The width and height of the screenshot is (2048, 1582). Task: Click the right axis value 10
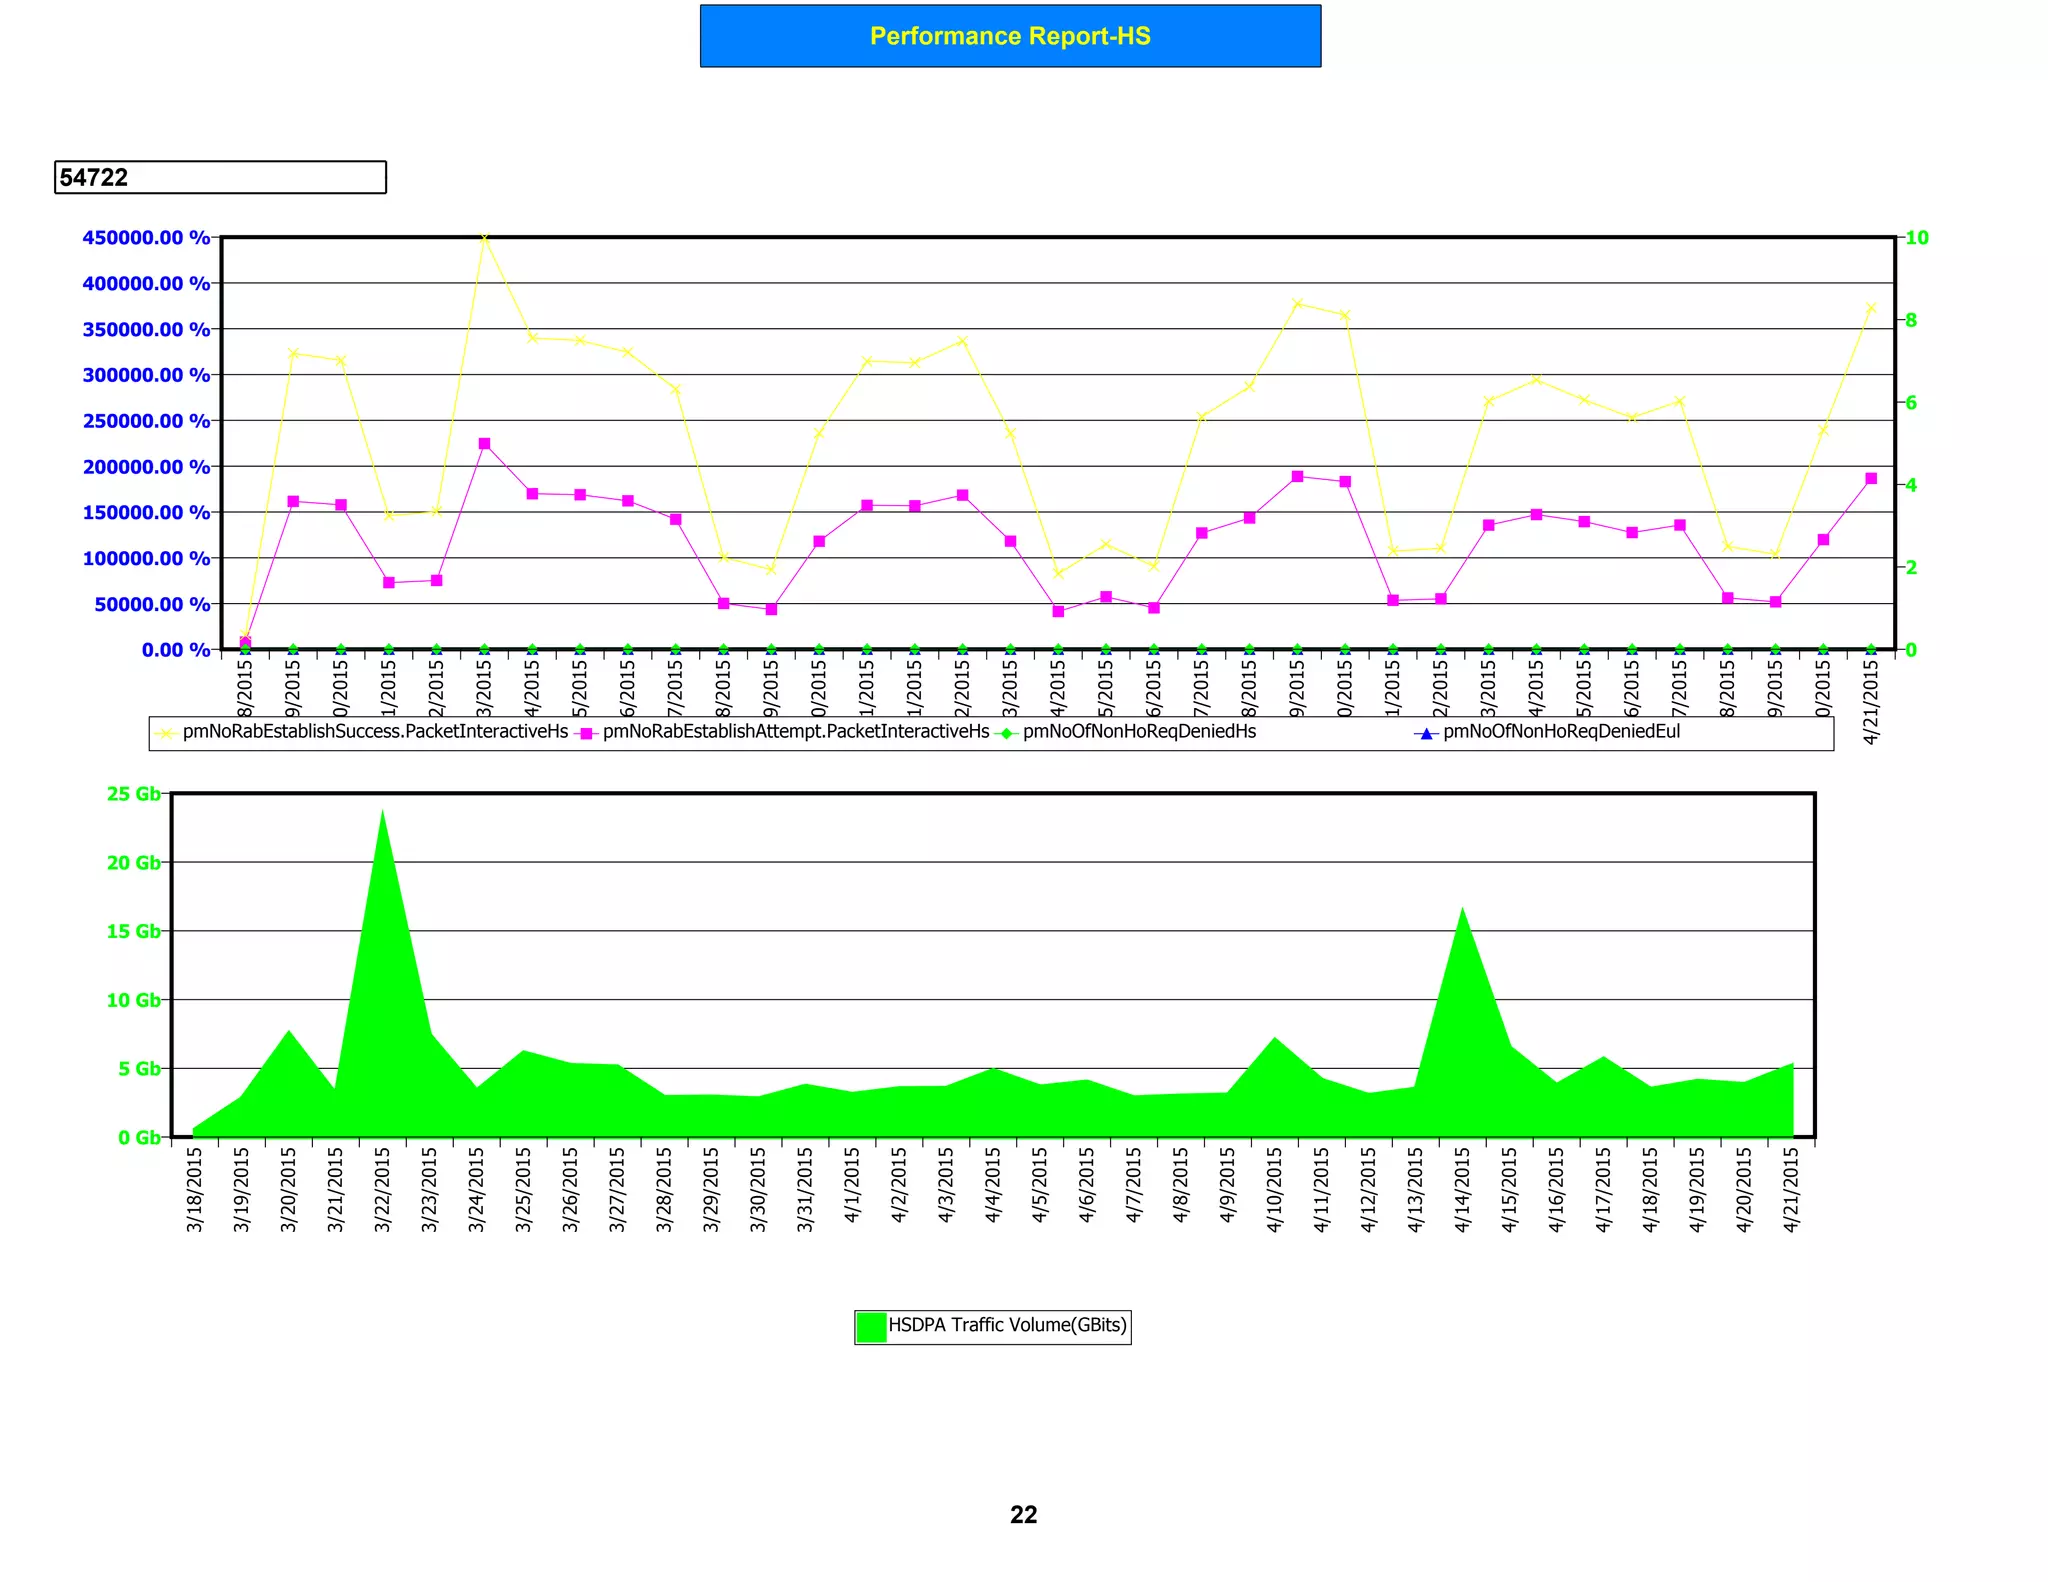click(x=1917, y=238)
